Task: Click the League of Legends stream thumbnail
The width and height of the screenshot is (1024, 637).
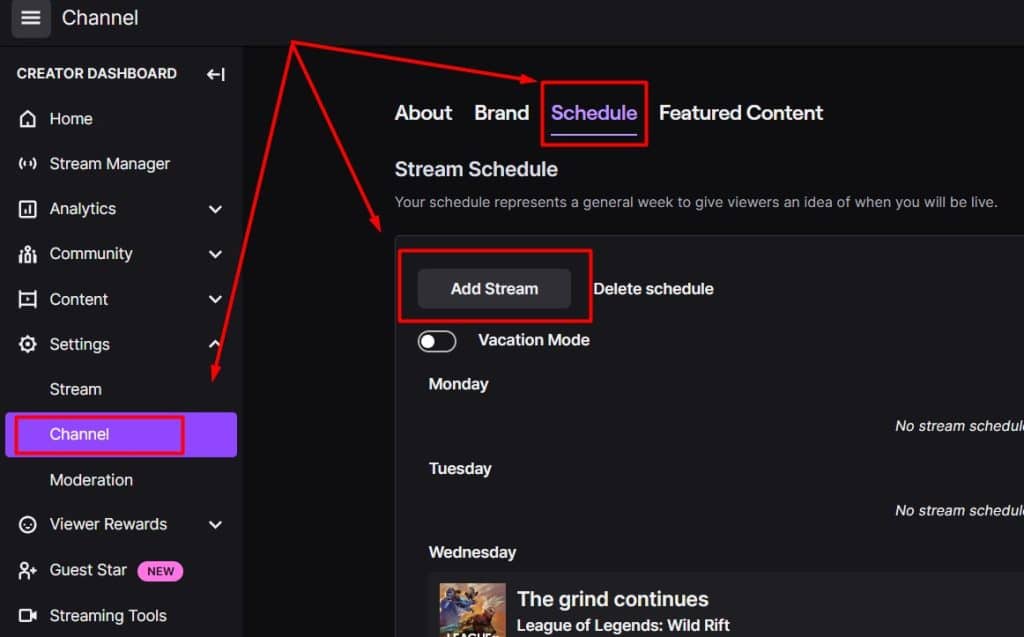Action: tap(472, 610)
